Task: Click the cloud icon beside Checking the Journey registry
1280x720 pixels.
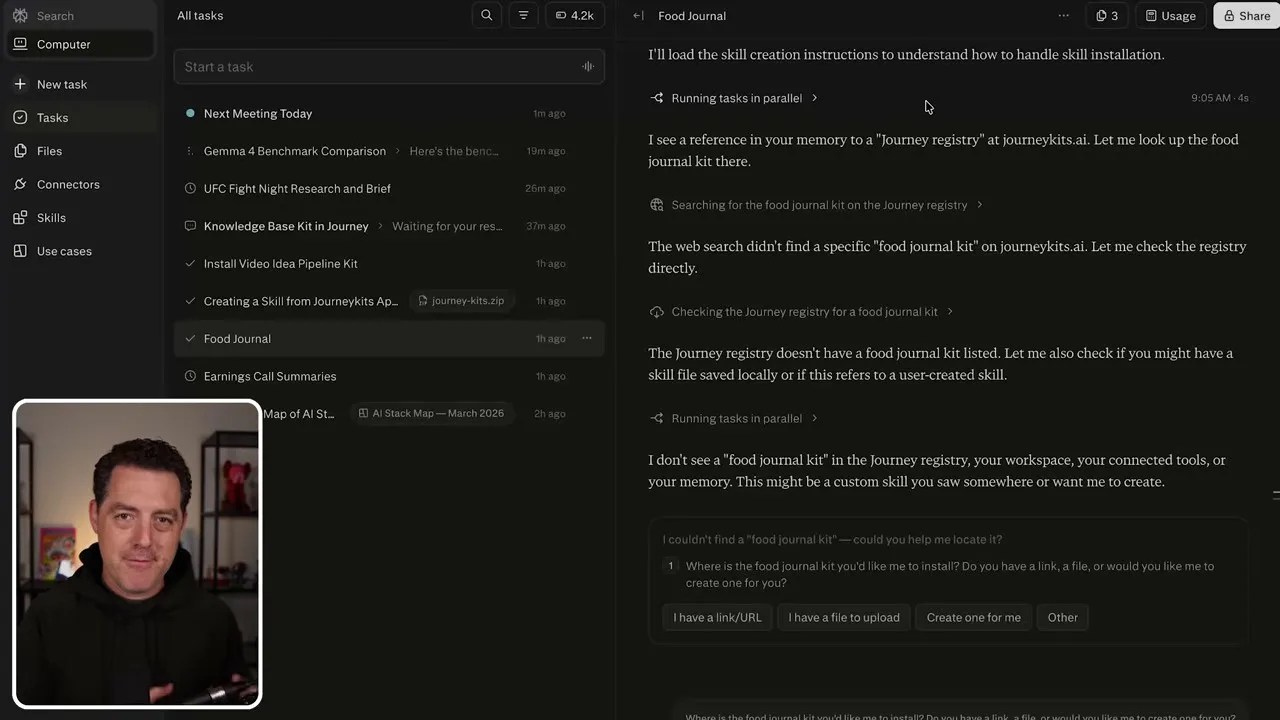Action: tap(657, 312)
